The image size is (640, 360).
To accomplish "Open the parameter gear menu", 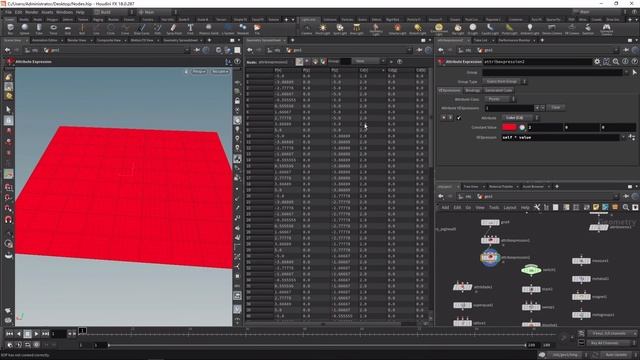I will (x=597, y=62).
